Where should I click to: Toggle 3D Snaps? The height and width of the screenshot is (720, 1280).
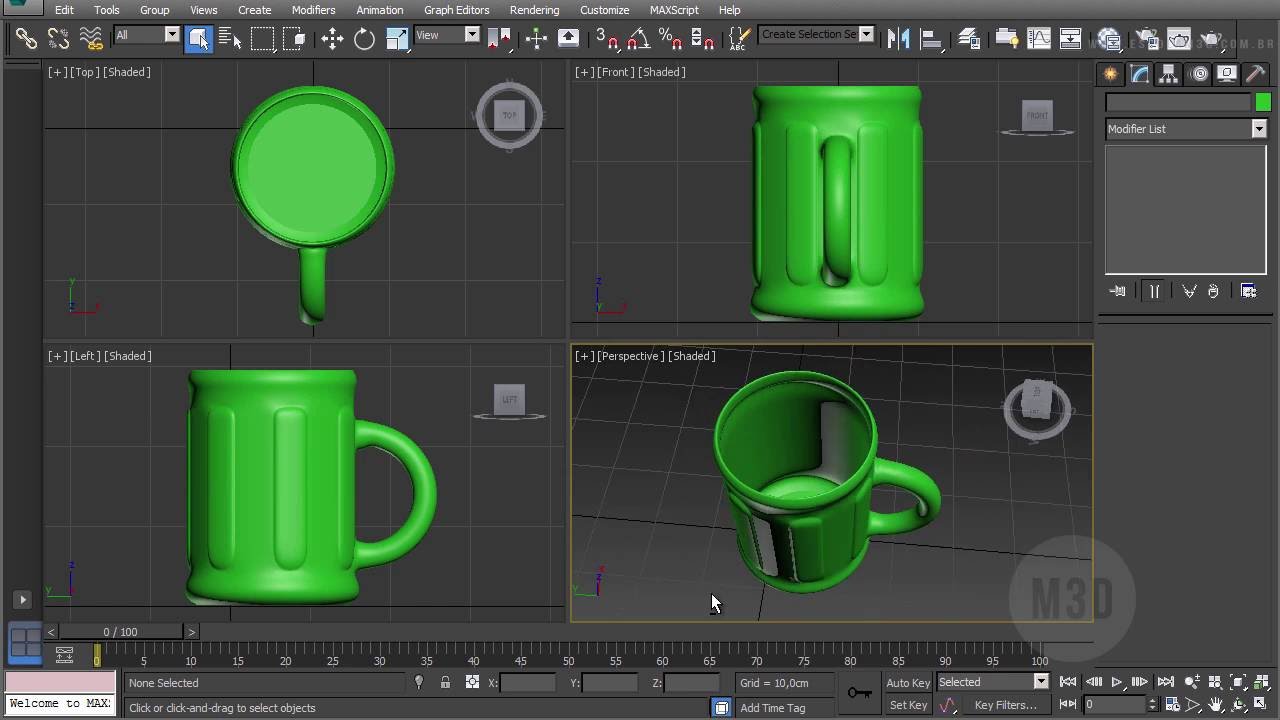607,39
